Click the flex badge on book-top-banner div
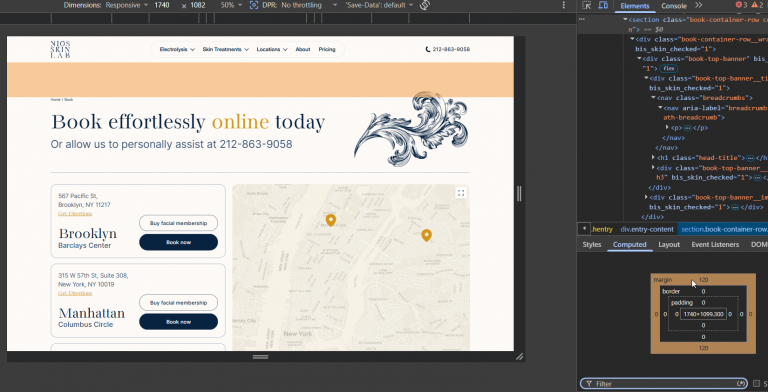Image resolution: width=768 pixels, height=392 pixels. coord(669,69)
